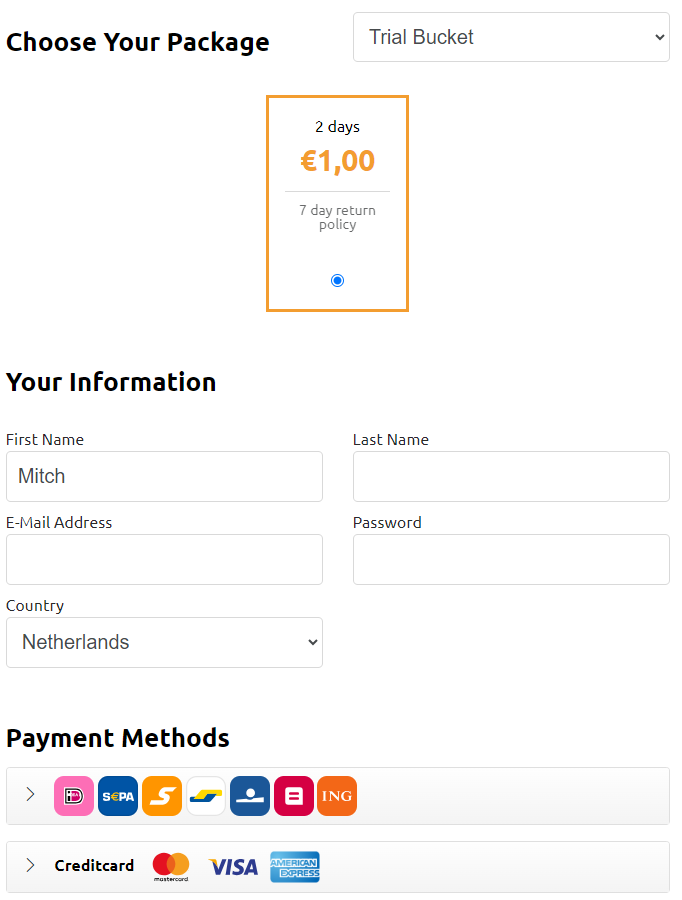
Task: Select the Mastercard icon
Action: pyautogui.click(x=170, y=866)
